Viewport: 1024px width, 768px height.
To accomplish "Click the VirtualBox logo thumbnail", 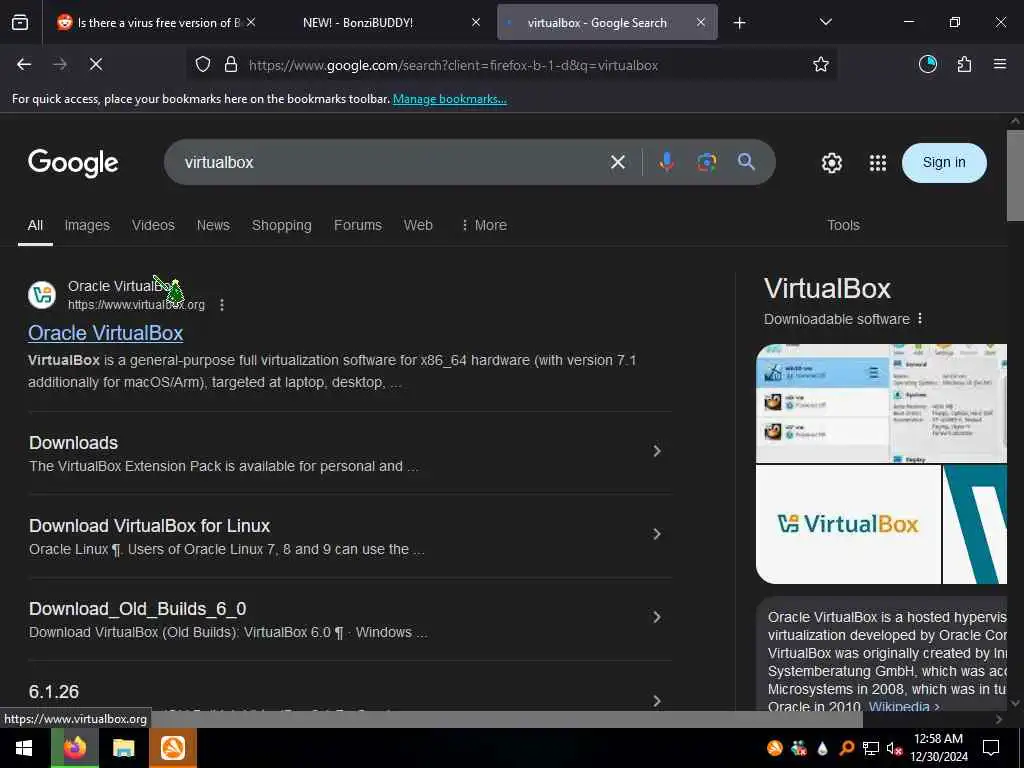I will click(x=848, y=524).
